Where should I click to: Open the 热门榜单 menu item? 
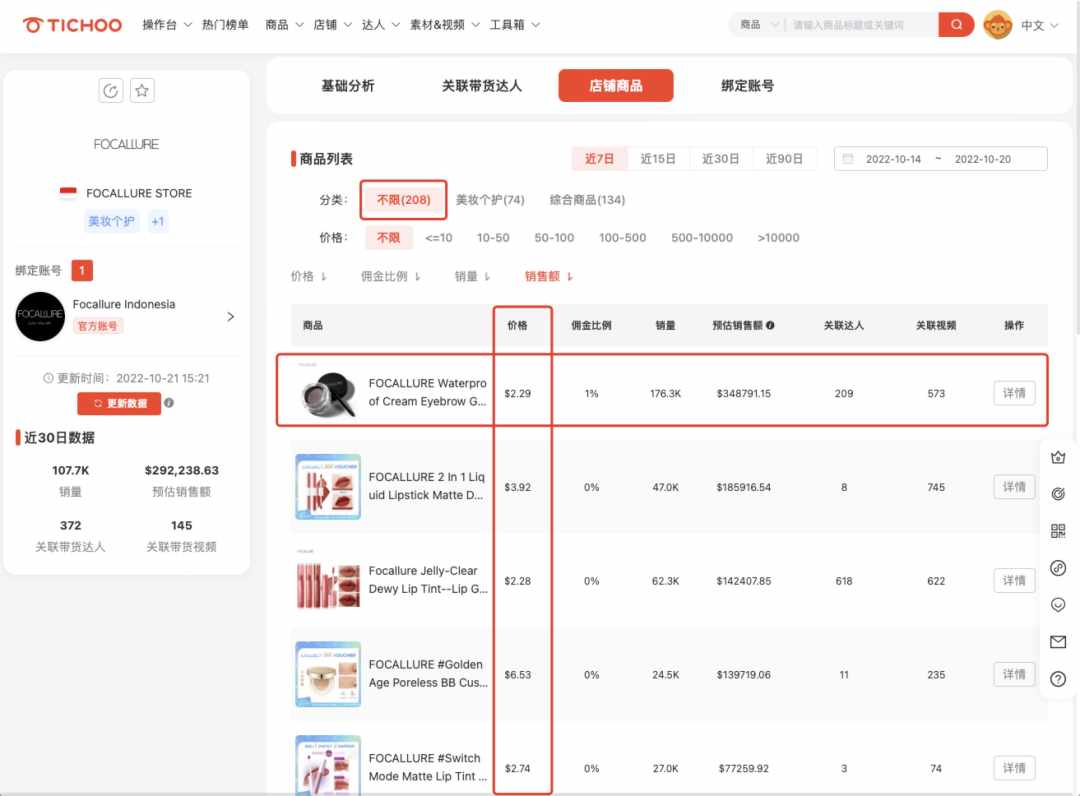coord(225,25)
